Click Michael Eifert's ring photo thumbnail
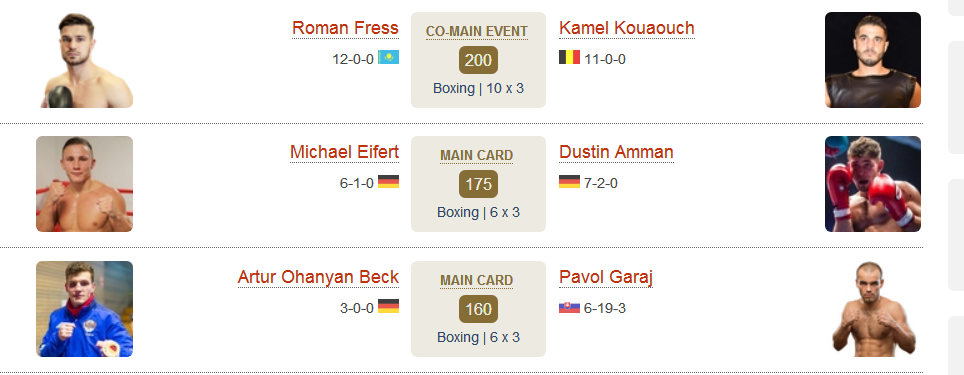The image size is (964, 375). (85, 184)
